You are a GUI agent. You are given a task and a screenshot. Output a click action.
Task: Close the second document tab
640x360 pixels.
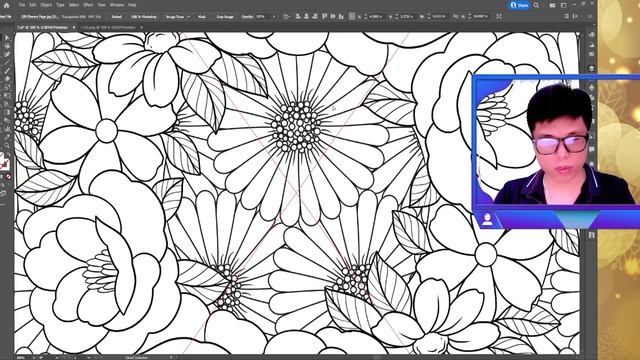142,27
